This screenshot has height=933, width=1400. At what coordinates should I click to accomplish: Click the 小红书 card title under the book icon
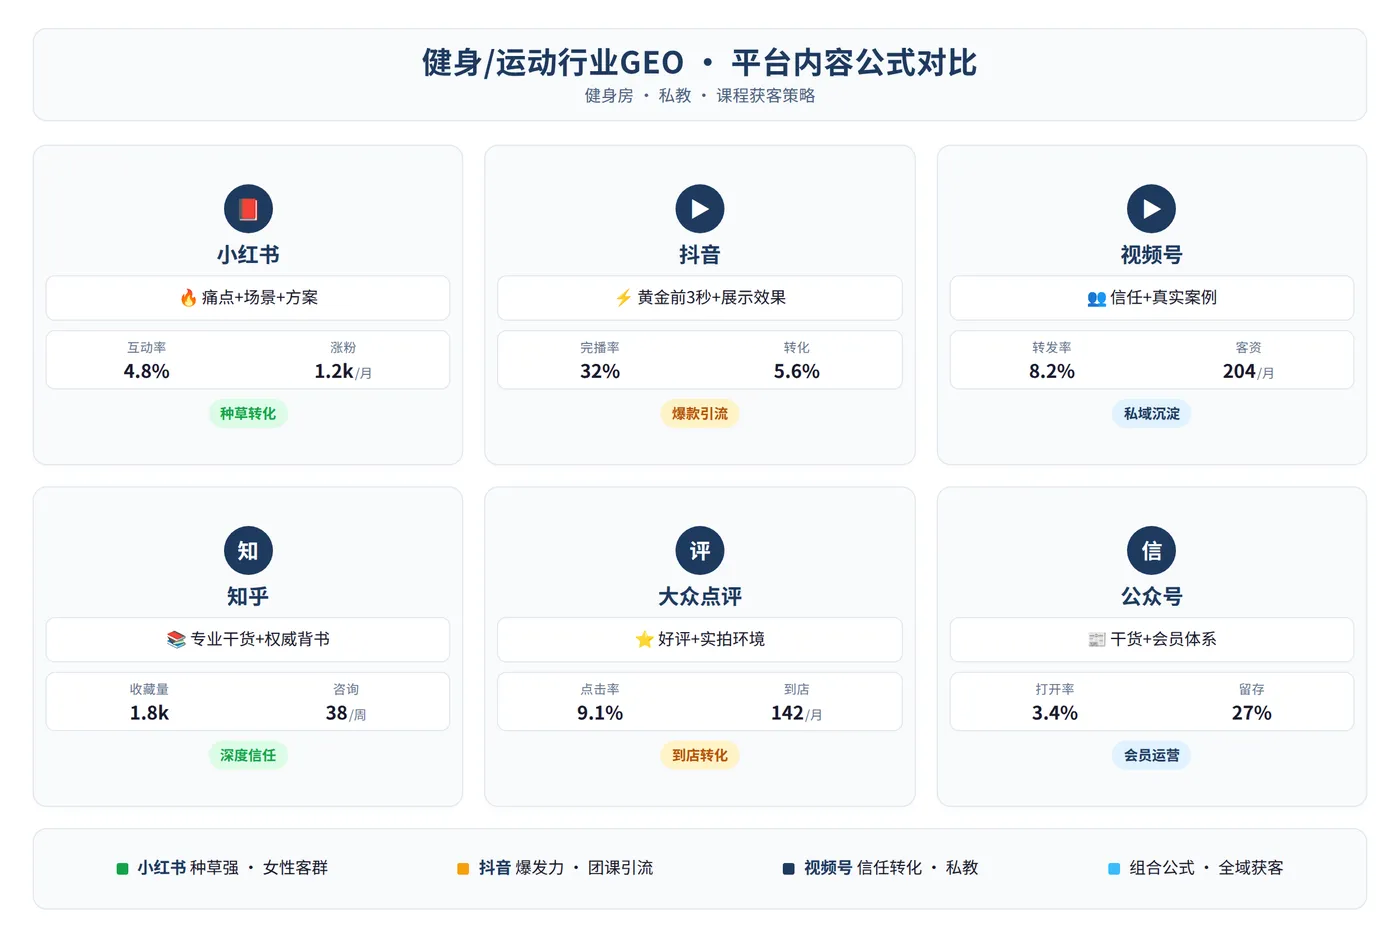[x=248, y=255]
